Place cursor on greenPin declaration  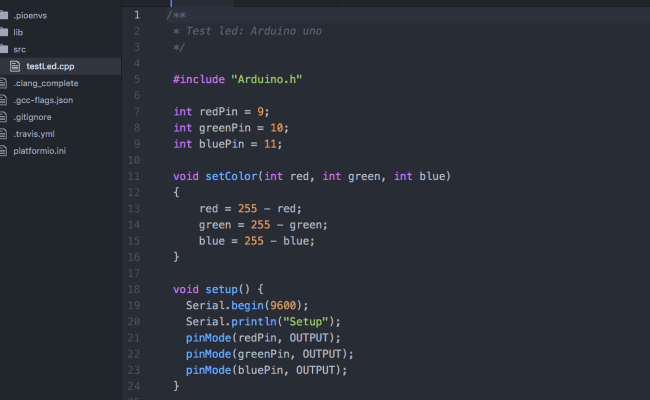click(x=231, y=128)
